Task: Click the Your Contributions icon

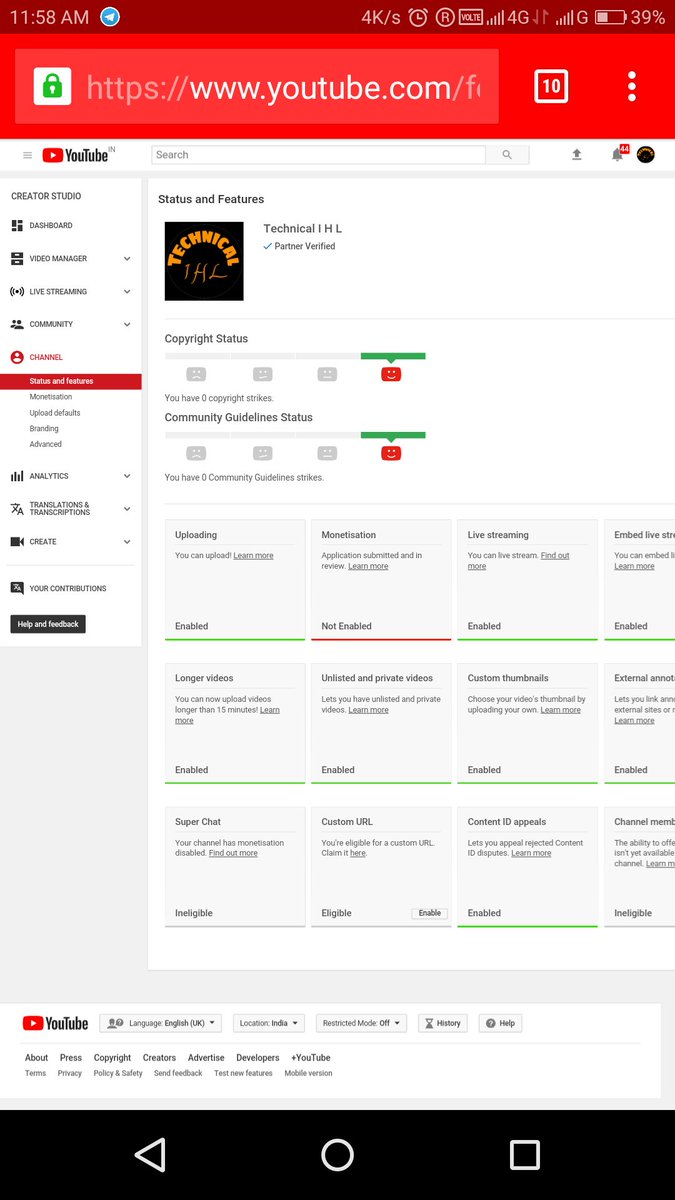Action: tap(17, 588)
